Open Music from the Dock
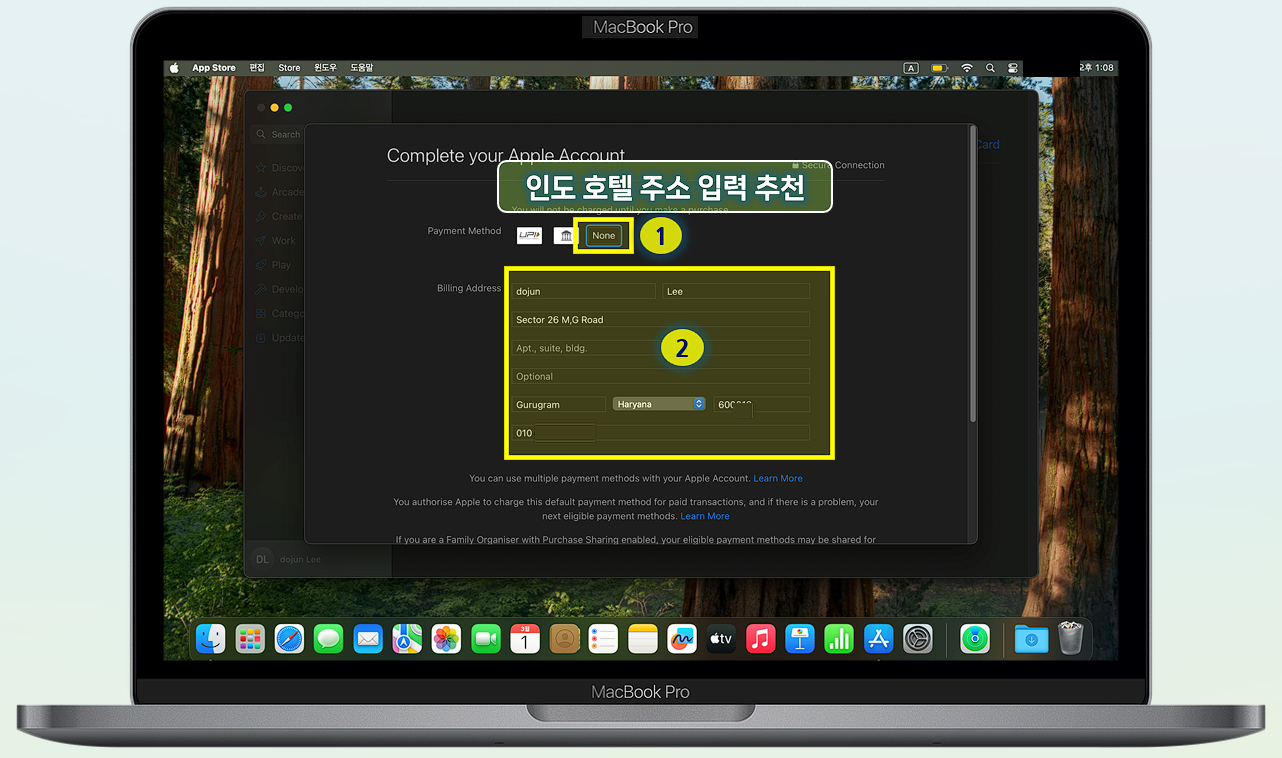This screenshot has height=758, width=1282. pyautogui.click(x=760, y=638)
